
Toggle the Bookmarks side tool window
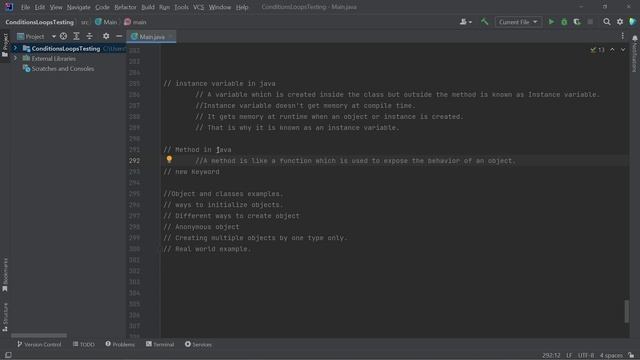[5, 274]
